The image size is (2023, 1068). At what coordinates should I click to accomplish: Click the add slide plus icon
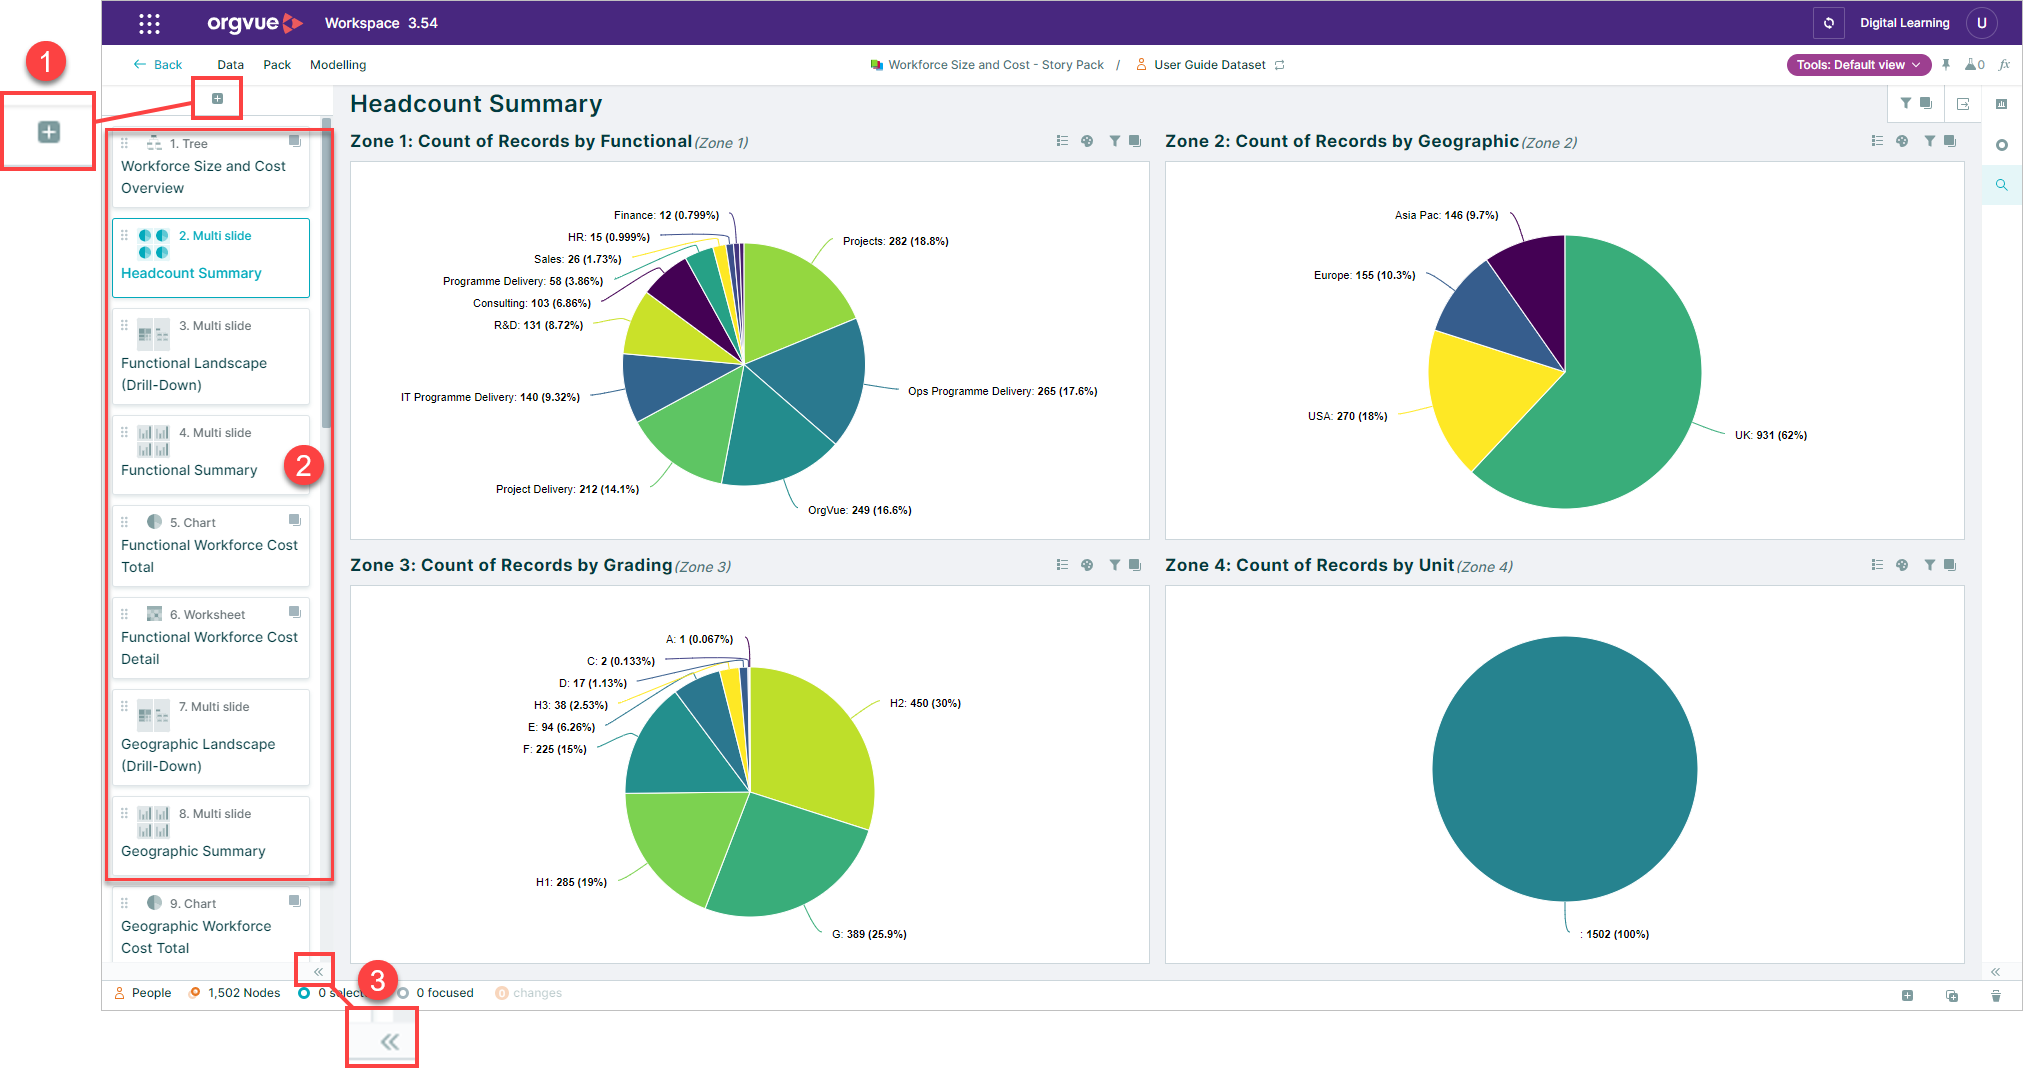pyautogui.click(x=217, y=98)
